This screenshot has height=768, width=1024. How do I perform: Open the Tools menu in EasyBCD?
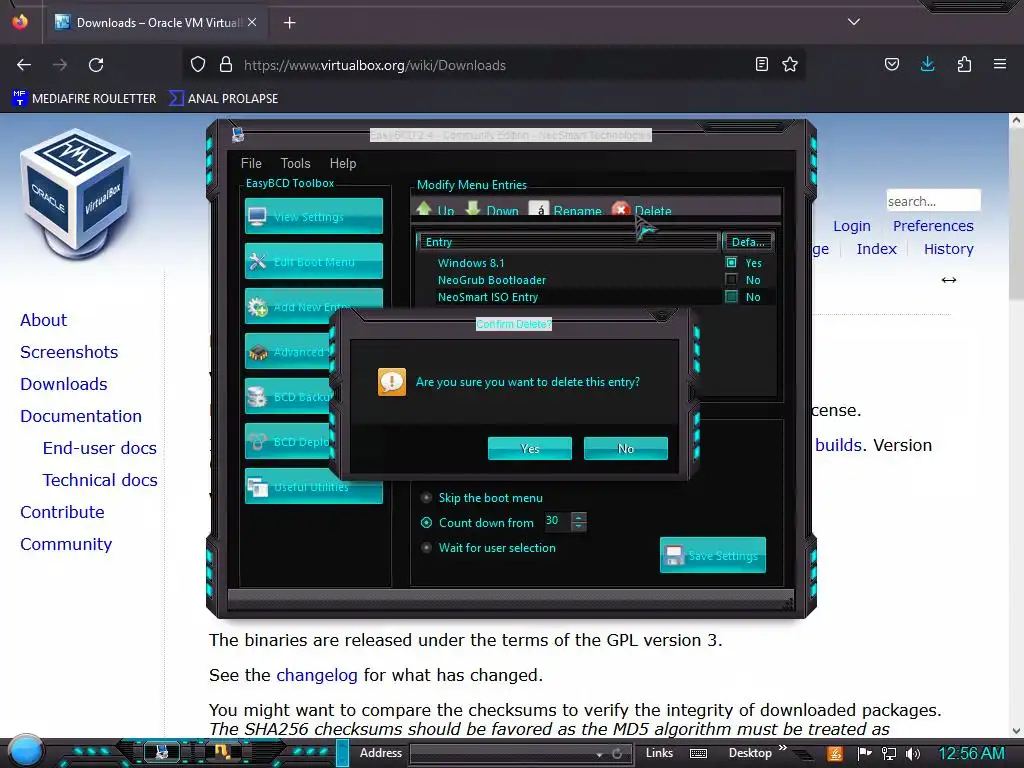(x=295, y=163)
